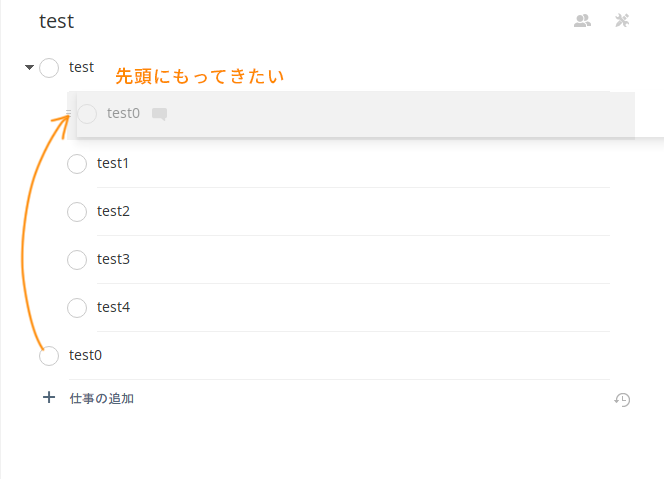Mark parent task test as complete
Viewport: 664px width, 479px height.
[x=49, y=68]
